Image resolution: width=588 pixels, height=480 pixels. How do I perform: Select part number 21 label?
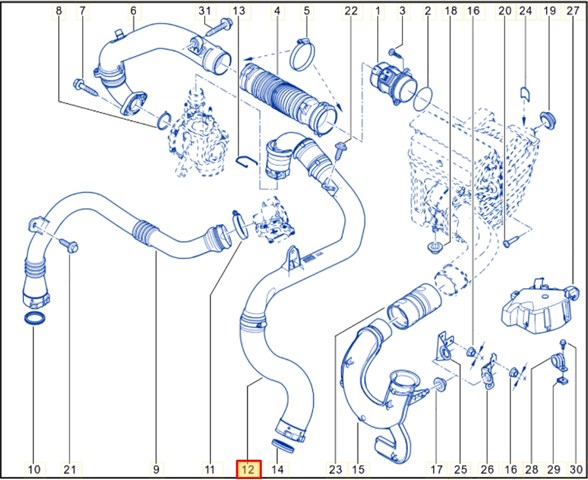tap(70, 469)
